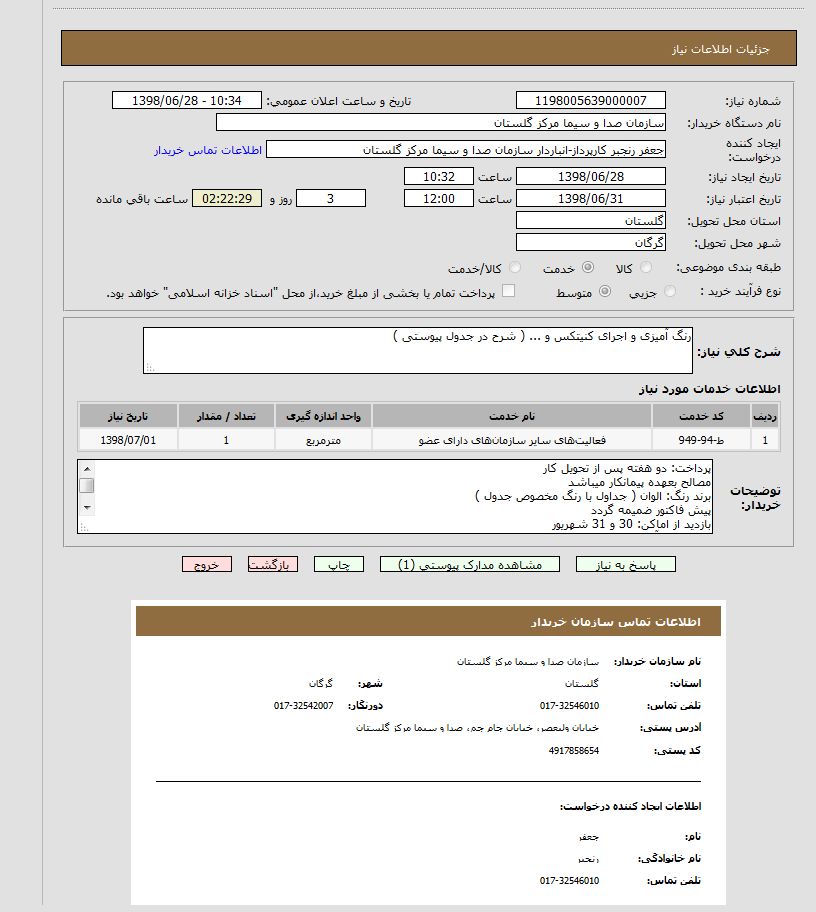Click the بازگشت back button
The height and width of the screenshot is (912, 816).
coord(274,564)
